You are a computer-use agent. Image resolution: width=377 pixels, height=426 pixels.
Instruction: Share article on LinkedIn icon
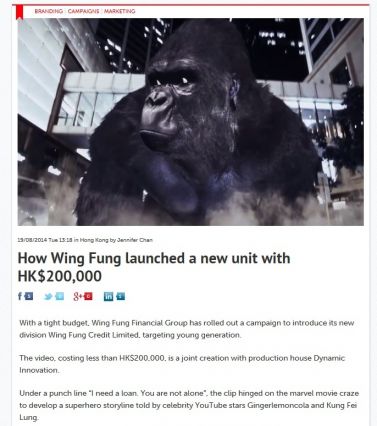pyautogui.click(x=108, y=296)
